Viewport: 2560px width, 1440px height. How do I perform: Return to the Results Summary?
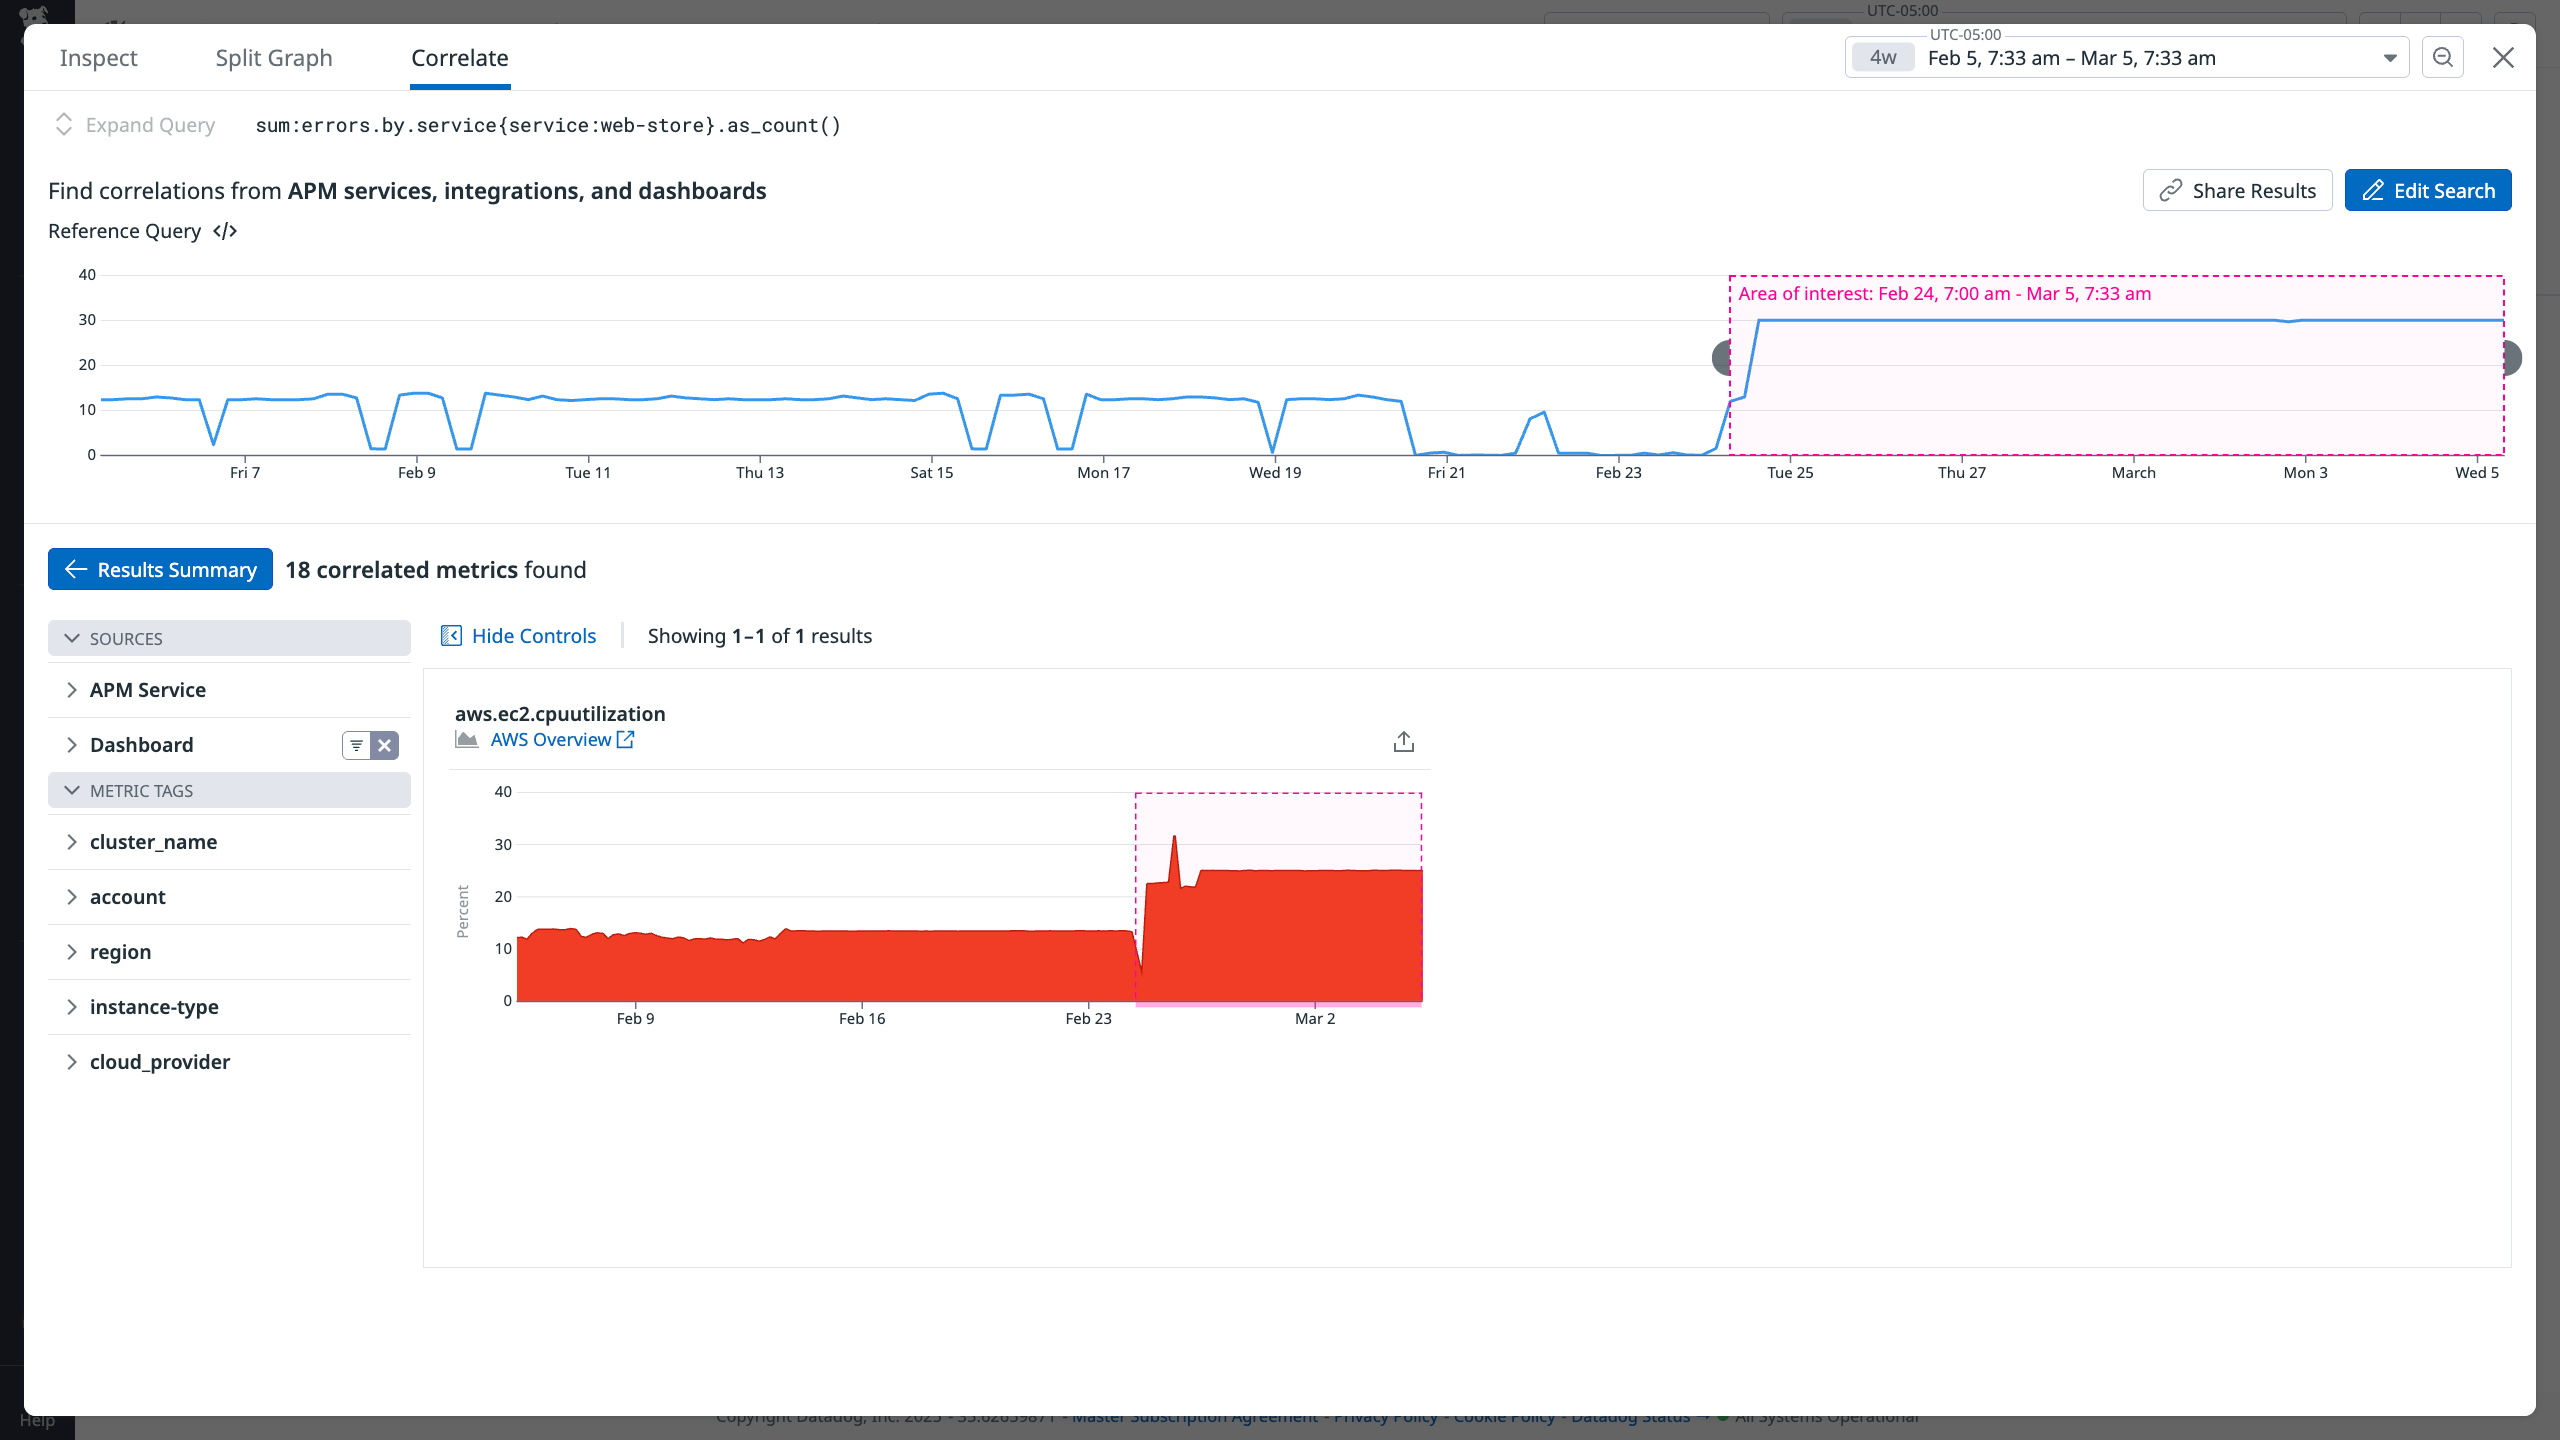coord(159,569)
